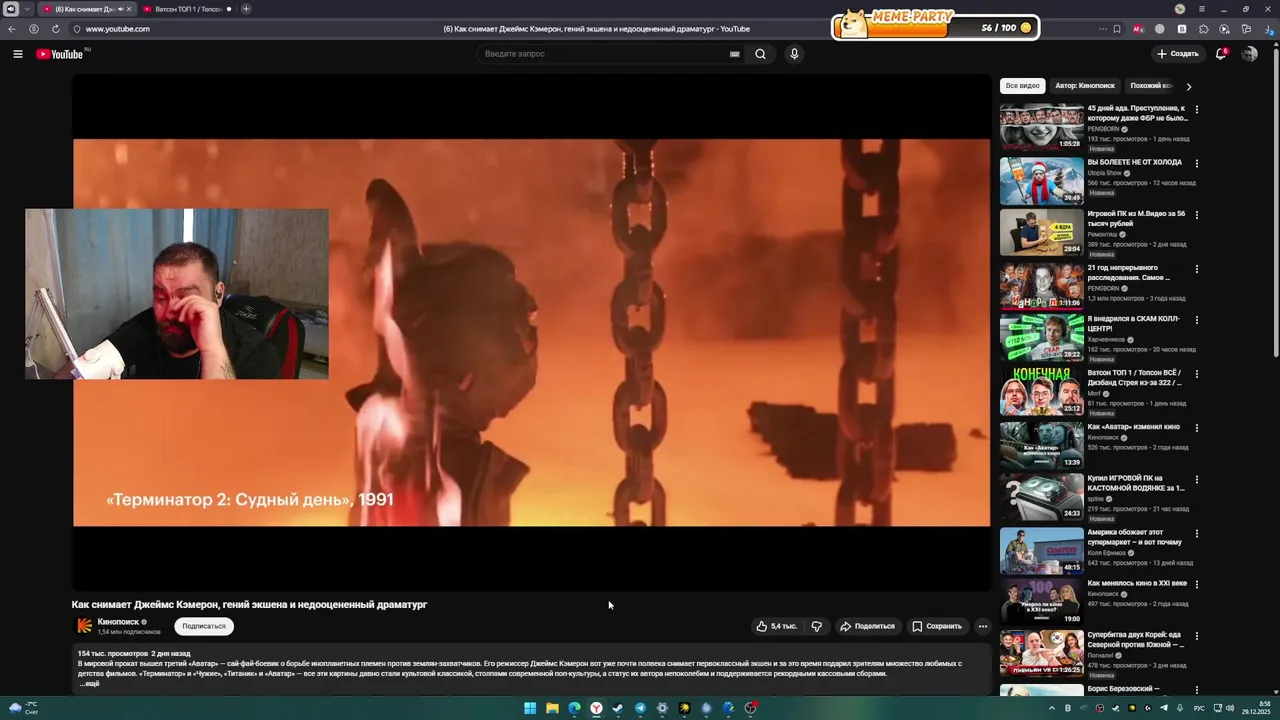Open a new browser tab
Screen dimensions: 1280x720
[x=246, y=9]
